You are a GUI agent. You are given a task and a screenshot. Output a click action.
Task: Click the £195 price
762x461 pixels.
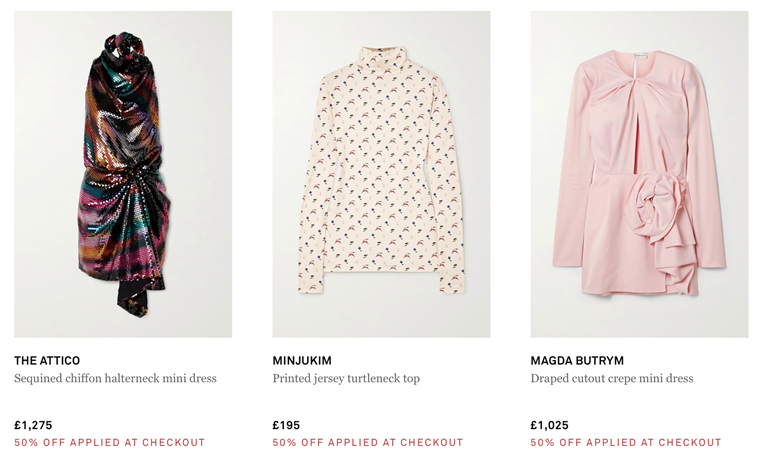point(286,425)
